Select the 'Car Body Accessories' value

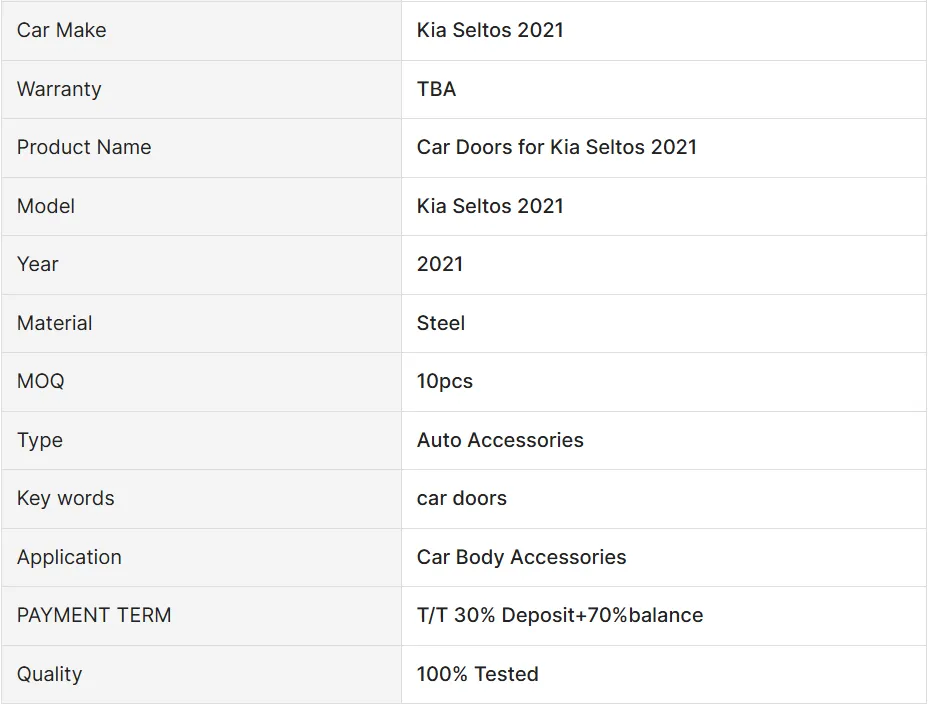[521, 557]
